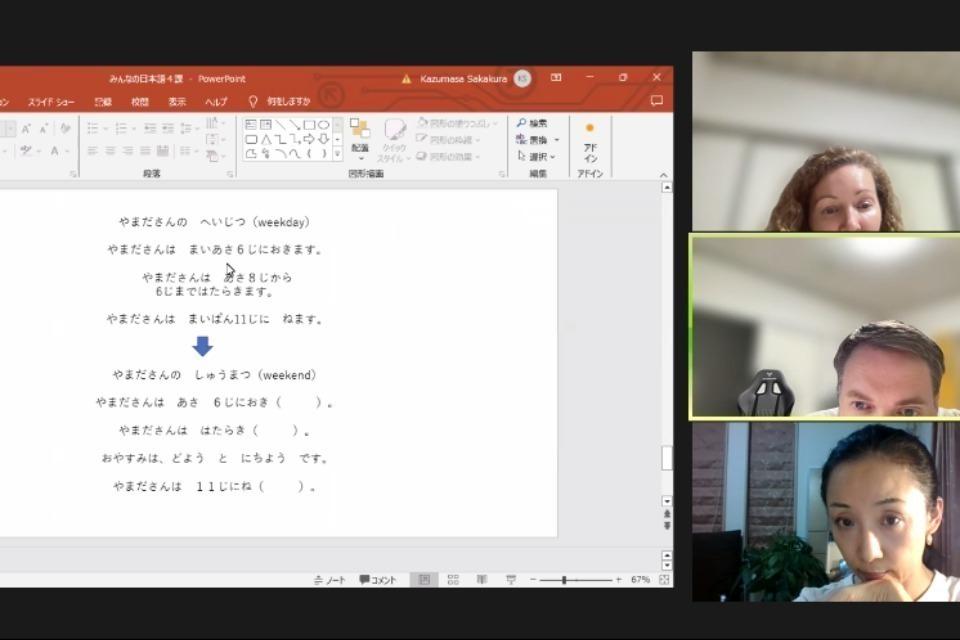Viewport: 960px width, 640px height.
Task: Open the comments pane icon in title area
Action: (x=657, y=101)
